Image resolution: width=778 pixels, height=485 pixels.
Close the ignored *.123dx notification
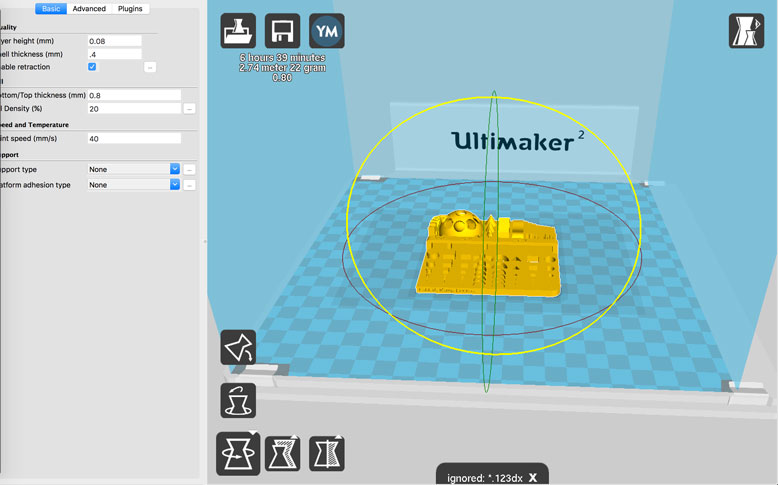532,478
